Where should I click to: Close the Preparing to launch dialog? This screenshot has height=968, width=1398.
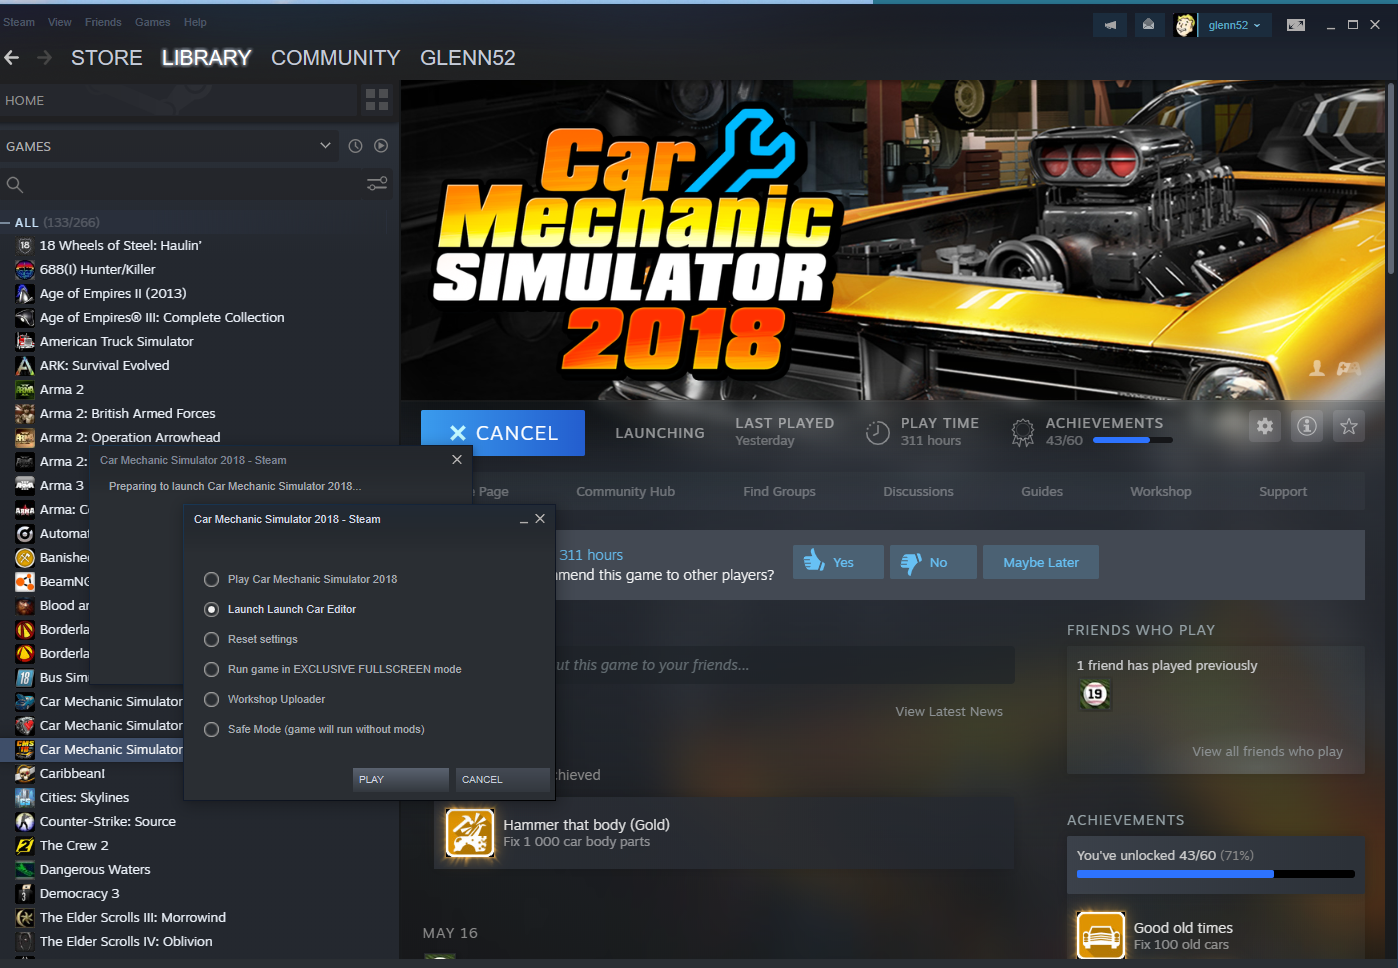pyautogui.click(x=457, y=460)
